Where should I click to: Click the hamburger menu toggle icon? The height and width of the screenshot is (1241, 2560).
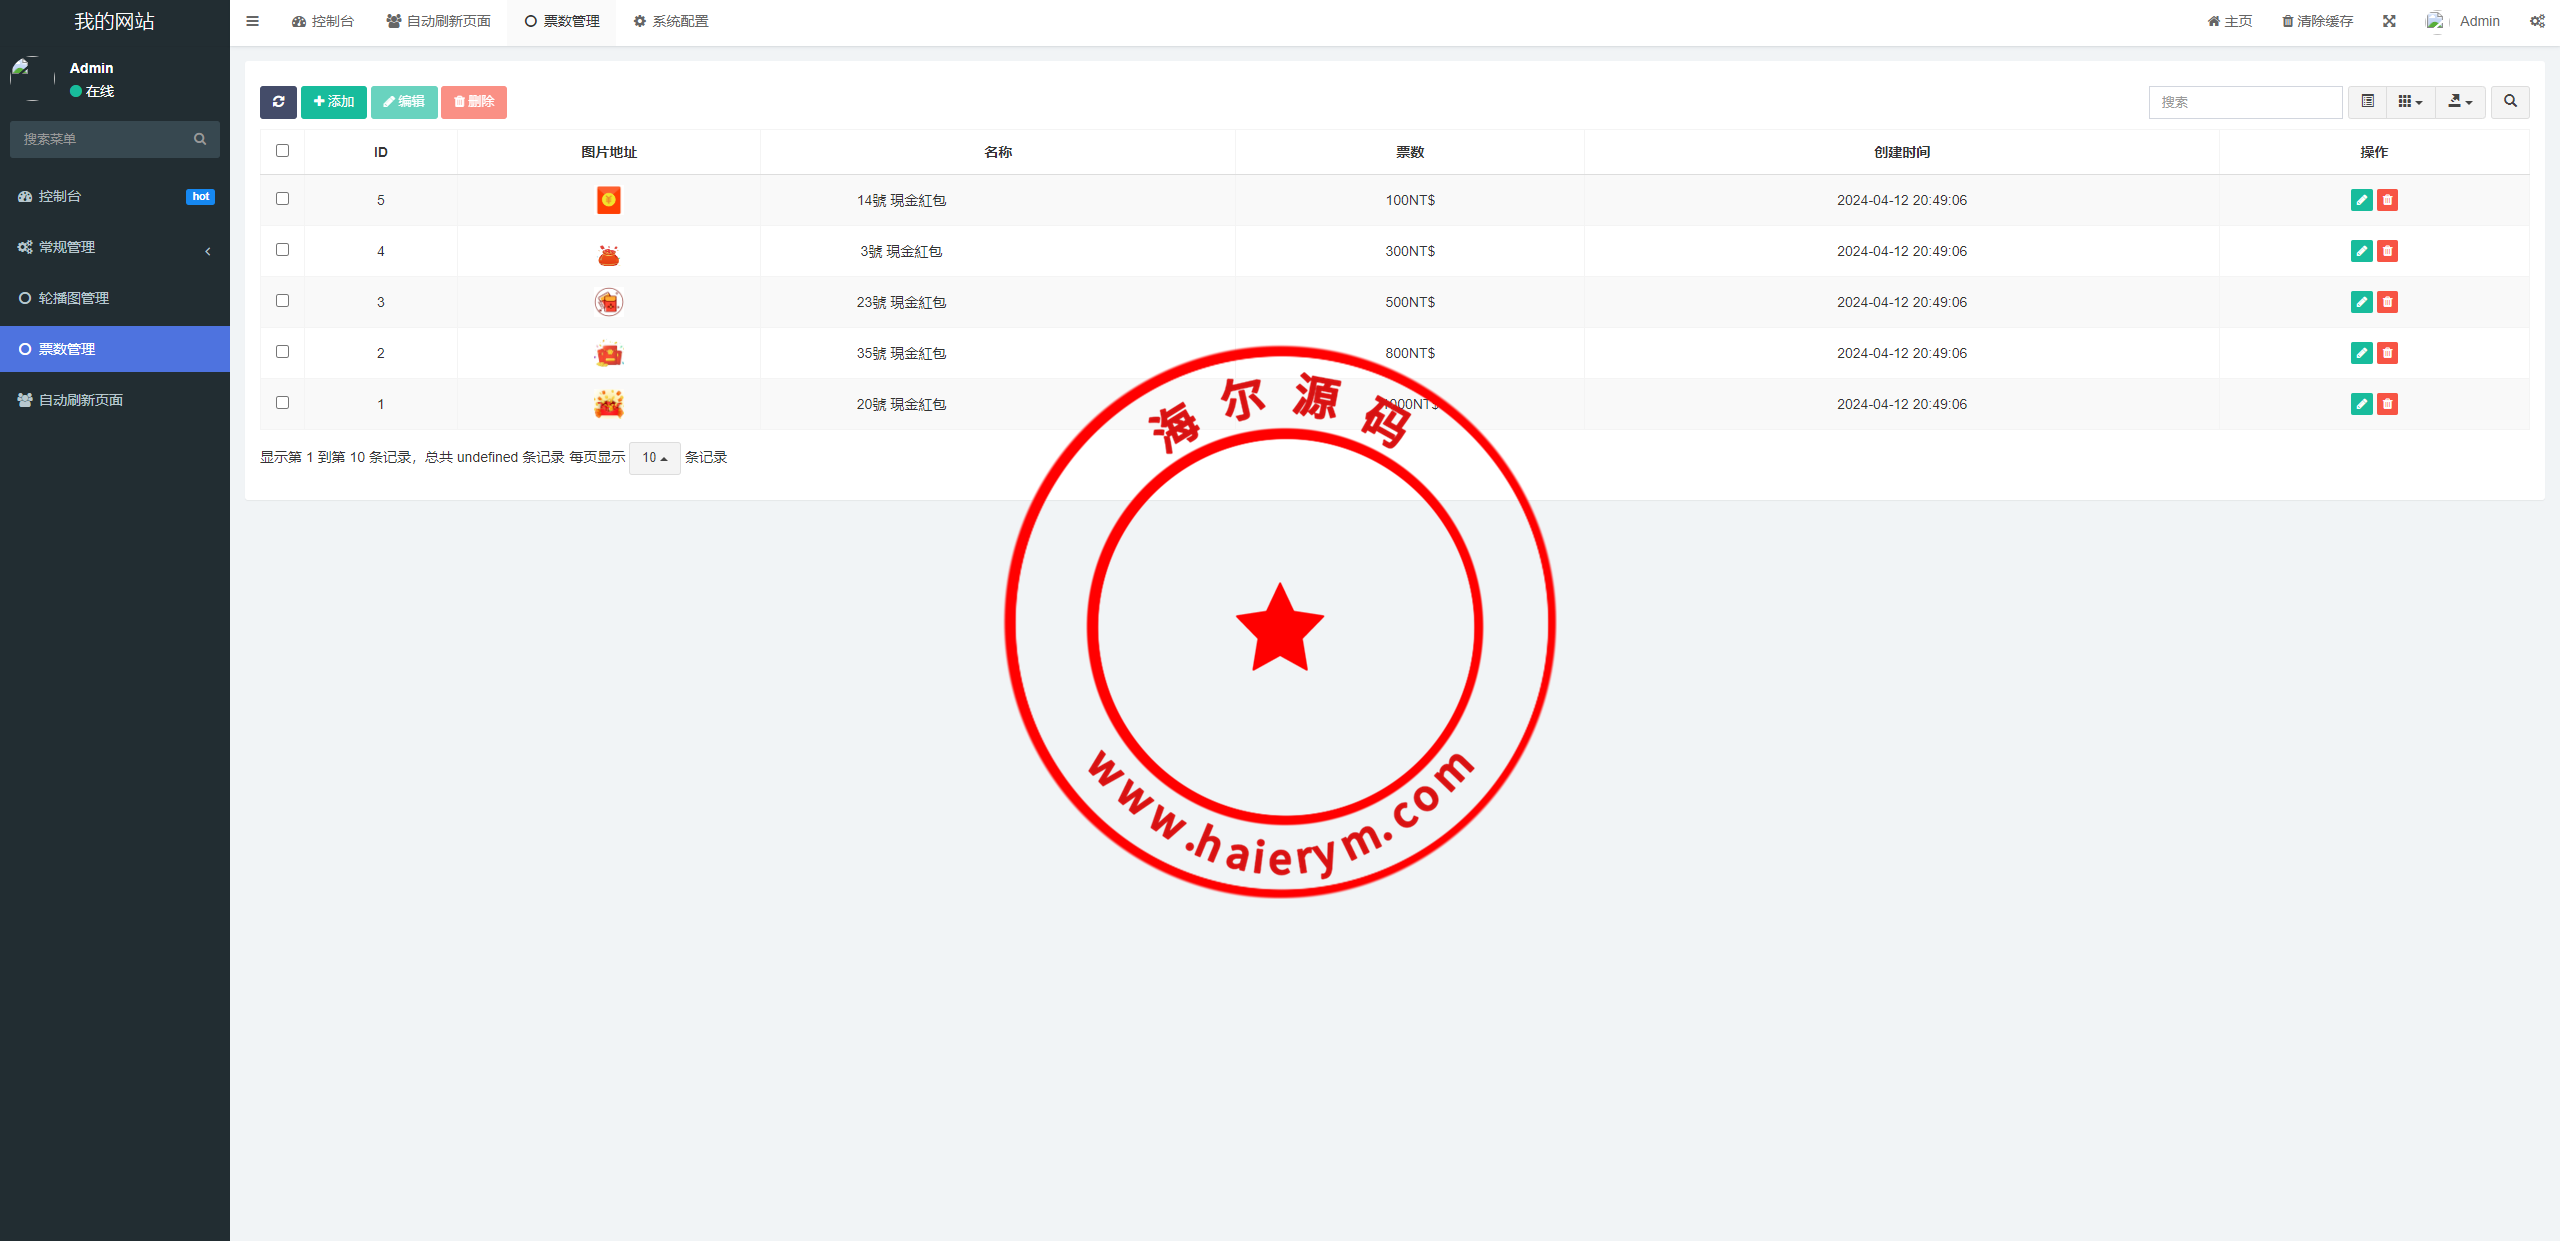coord(252,21)
